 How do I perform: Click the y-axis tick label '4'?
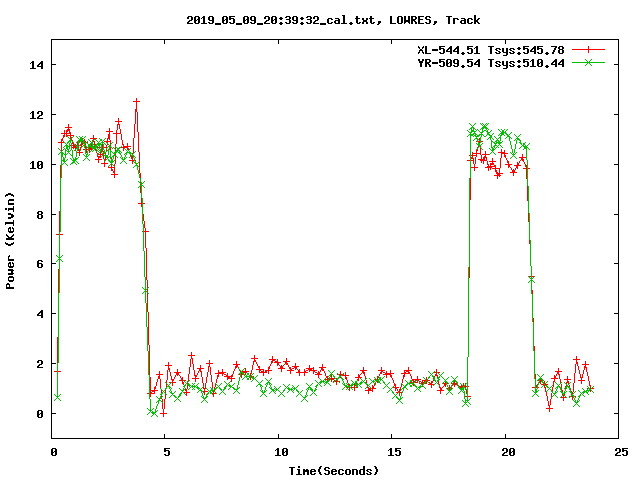[x=40, y=314]
